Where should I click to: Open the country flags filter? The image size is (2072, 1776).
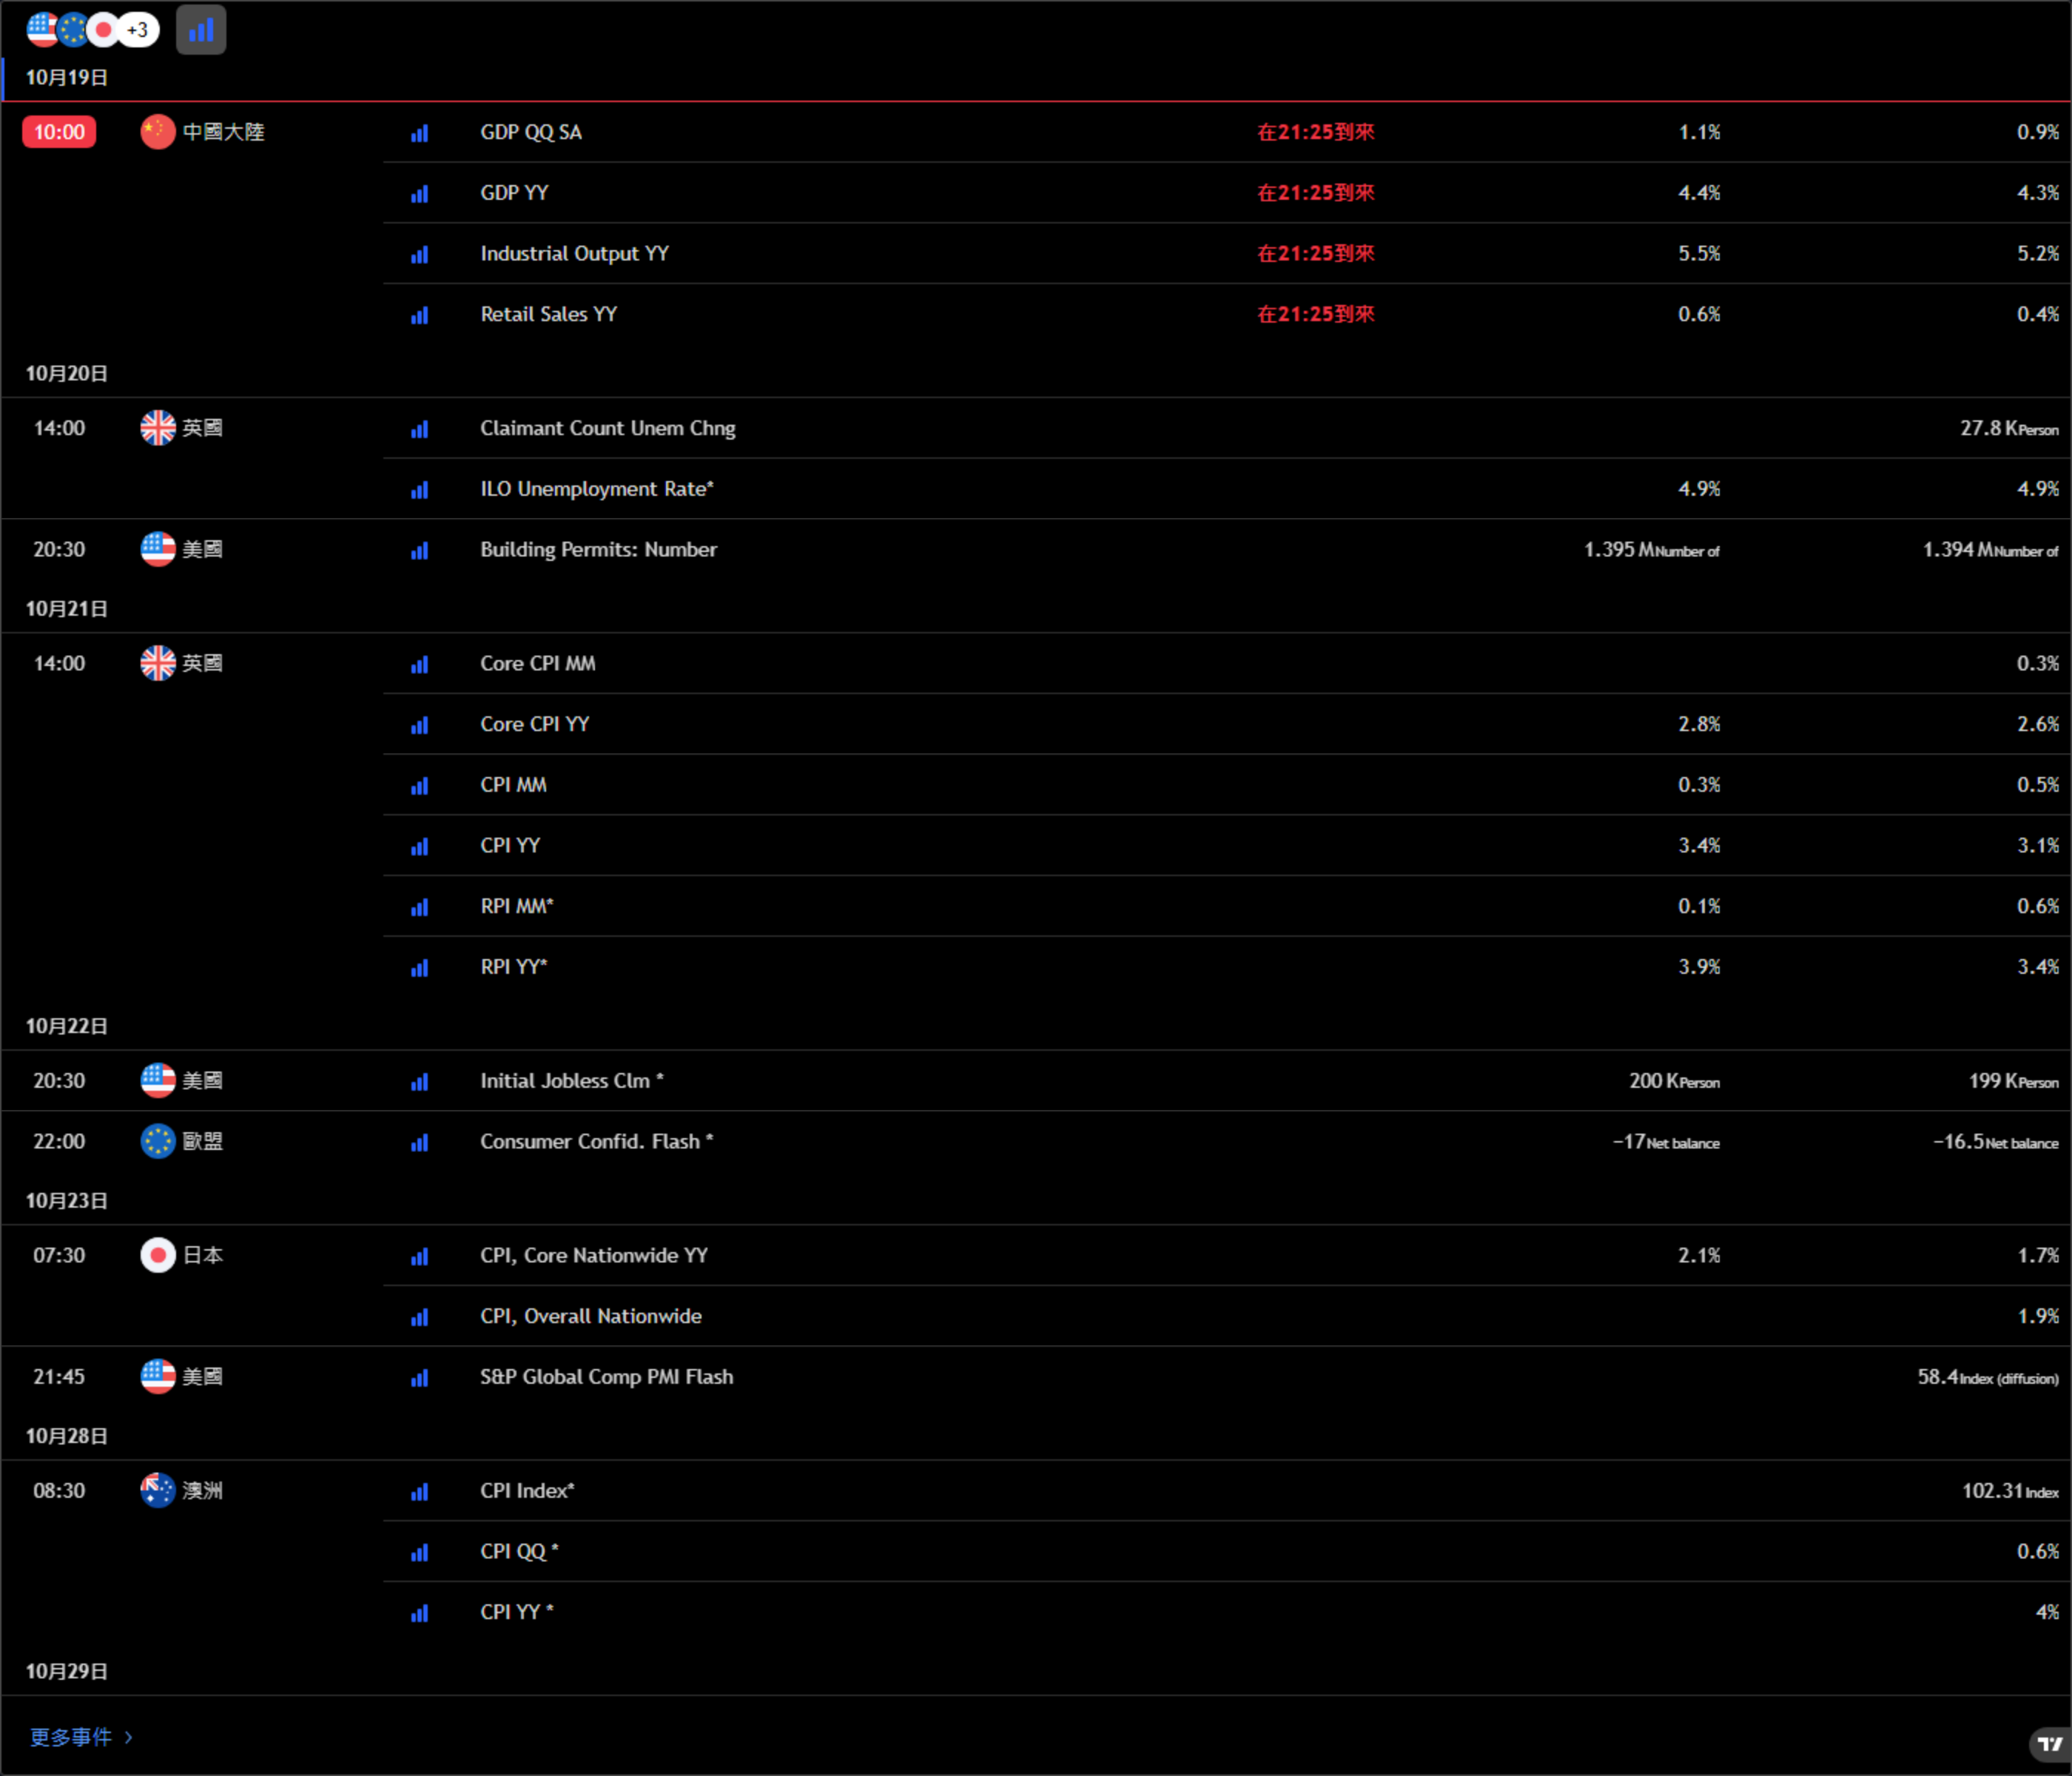[x=93, y=30]
